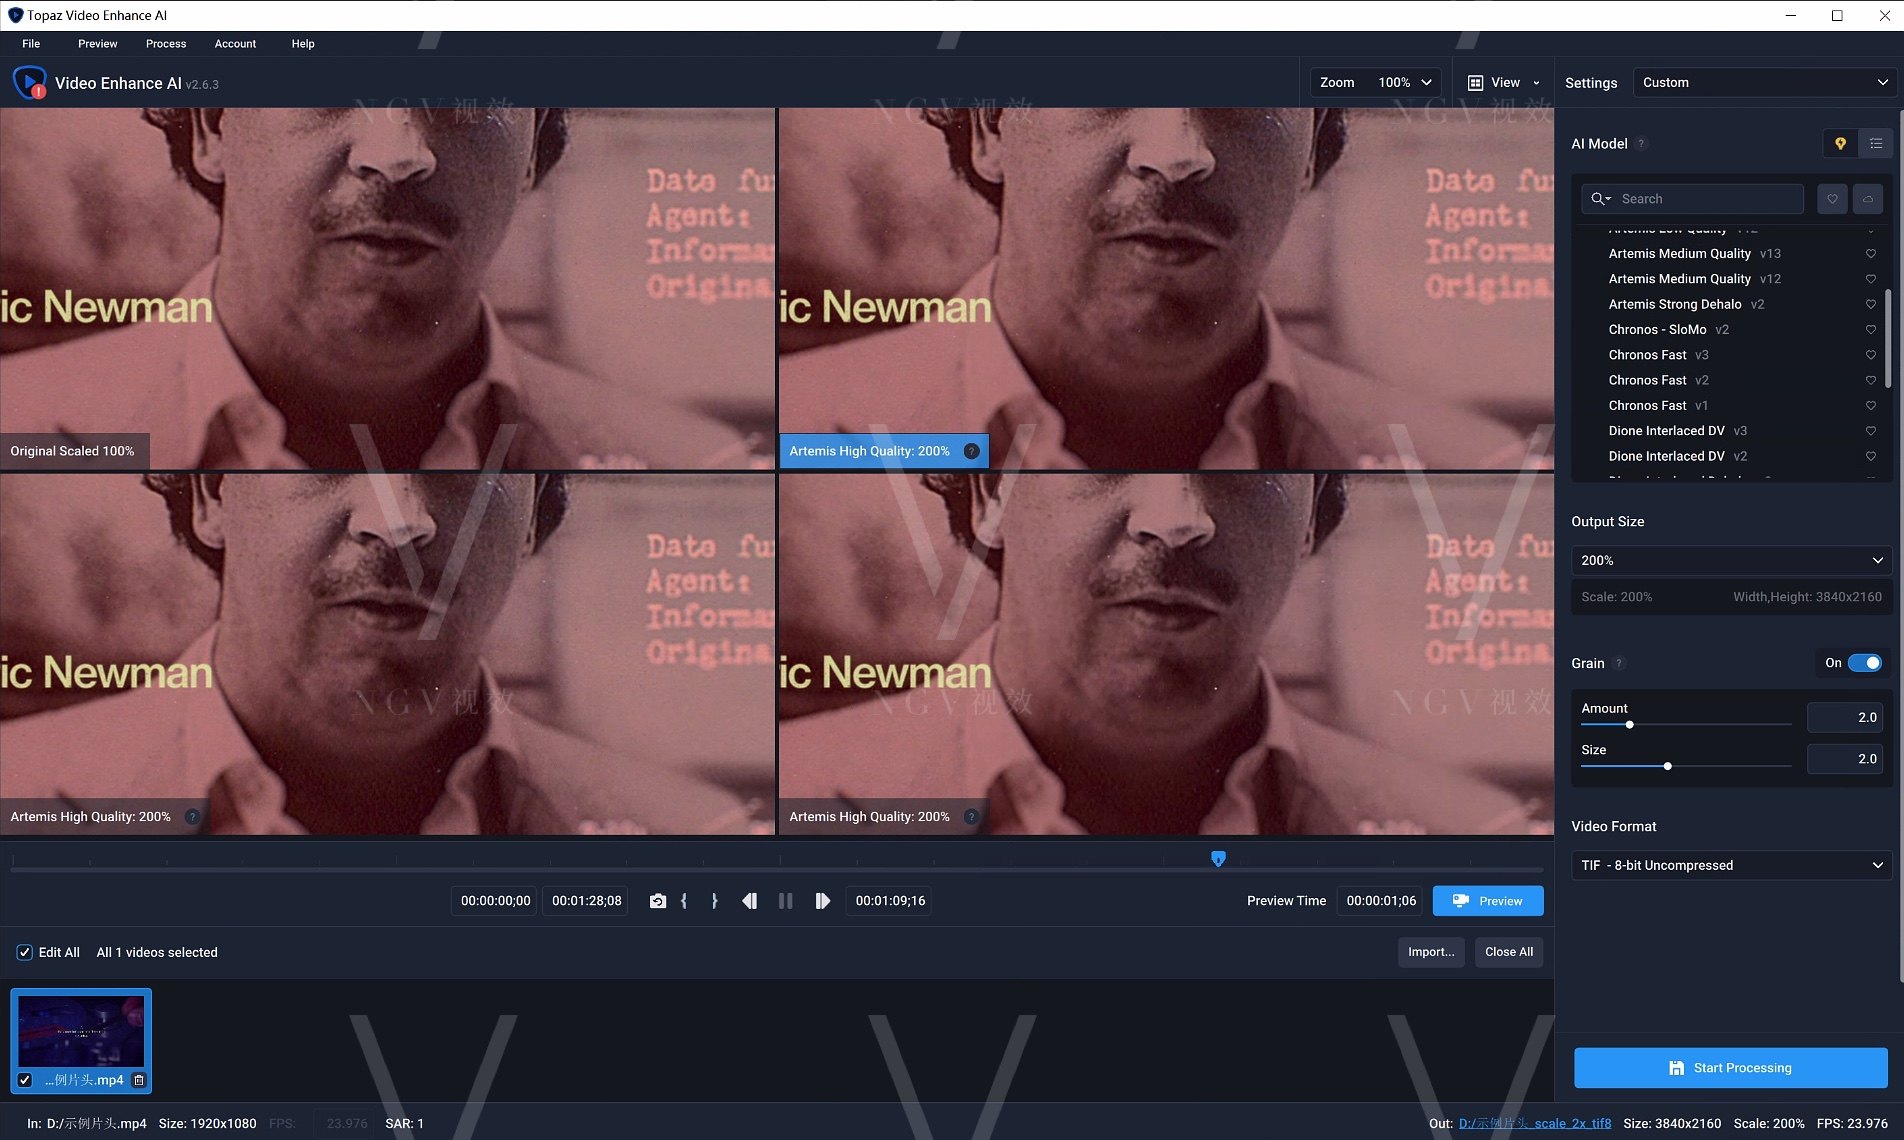Adjust the Grain Size slider
The height and width of the screenshot is (1140, 1904).
click(x=1668, y=767)
